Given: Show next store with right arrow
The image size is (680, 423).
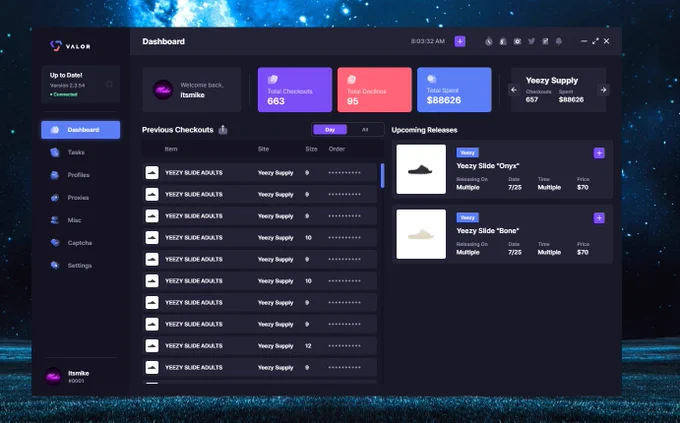Looking at the screenshot, I should [x=603, y=90].
